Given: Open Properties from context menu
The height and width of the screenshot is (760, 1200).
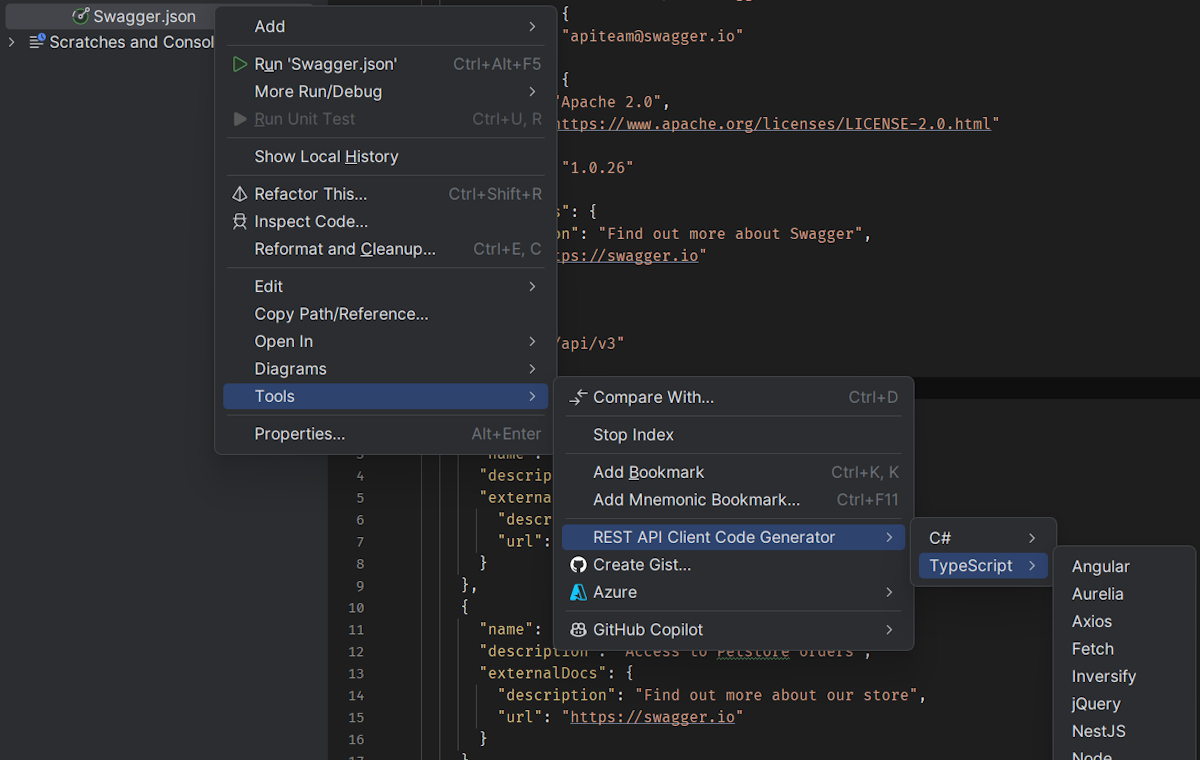Looking at the screenshot, I should 385,434.
